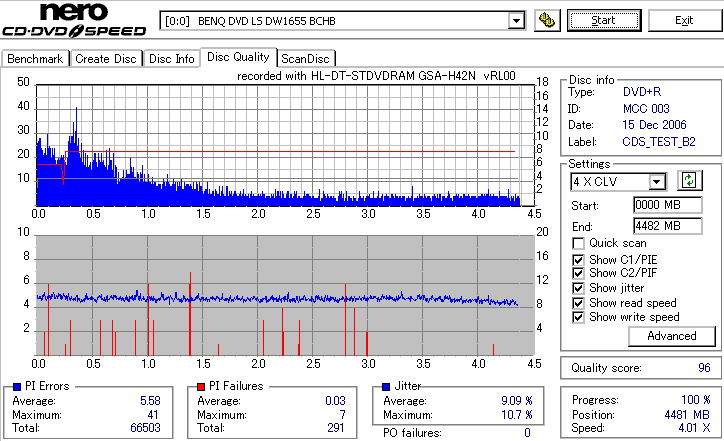Click the Exit button

tap(684, 20)
